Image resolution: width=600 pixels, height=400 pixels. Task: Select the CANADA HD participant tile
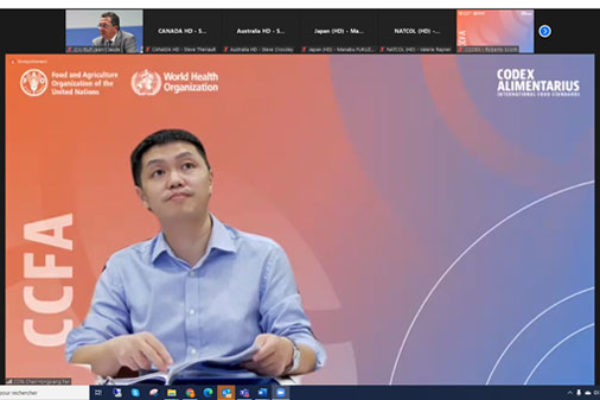182,31
